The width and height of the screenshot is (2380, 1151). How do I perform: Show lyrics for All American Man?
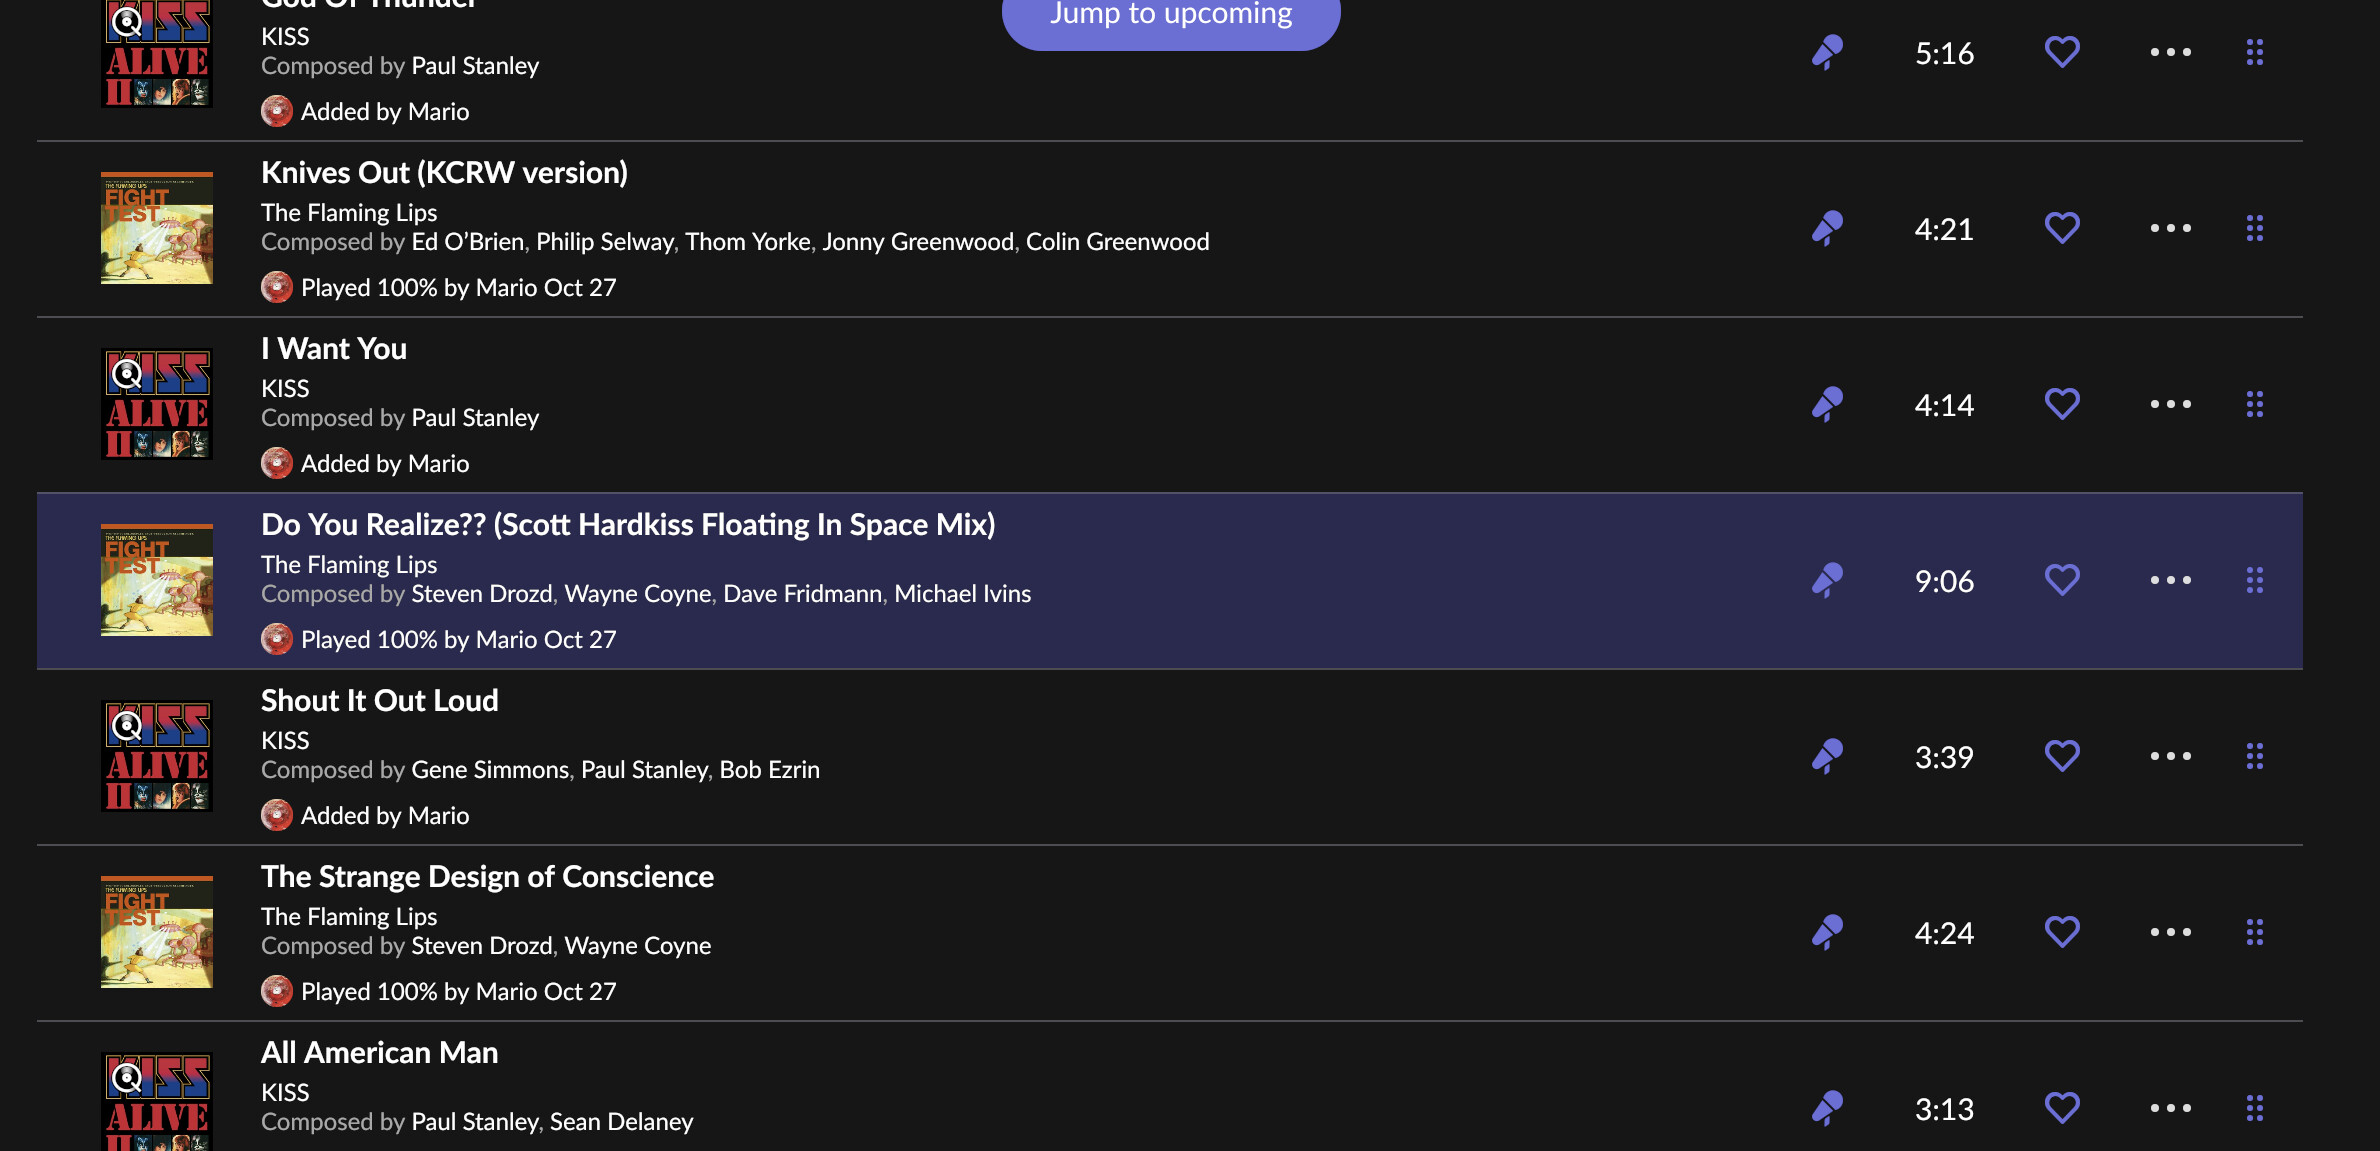[1827, 1109]
